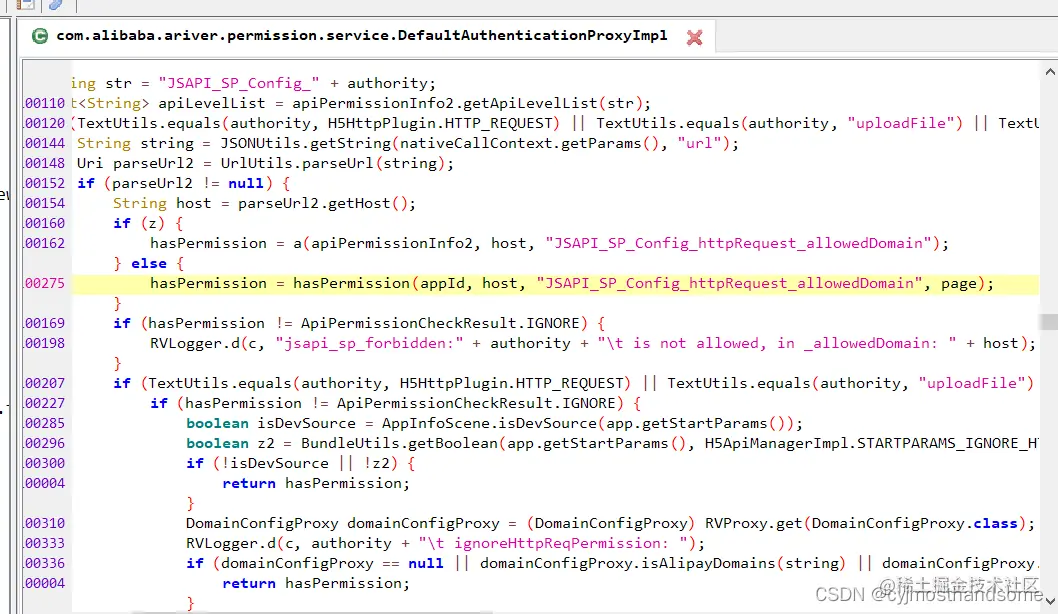Click the scrollbar up arrow

click(1050, 72)
